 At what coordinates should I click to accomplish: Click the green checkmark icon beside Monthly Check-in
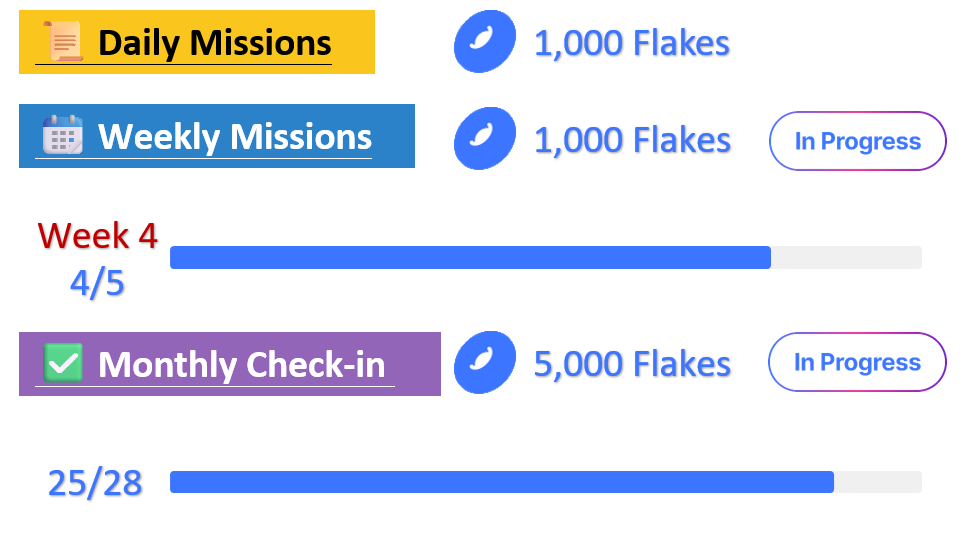click(x=63, y=363)
